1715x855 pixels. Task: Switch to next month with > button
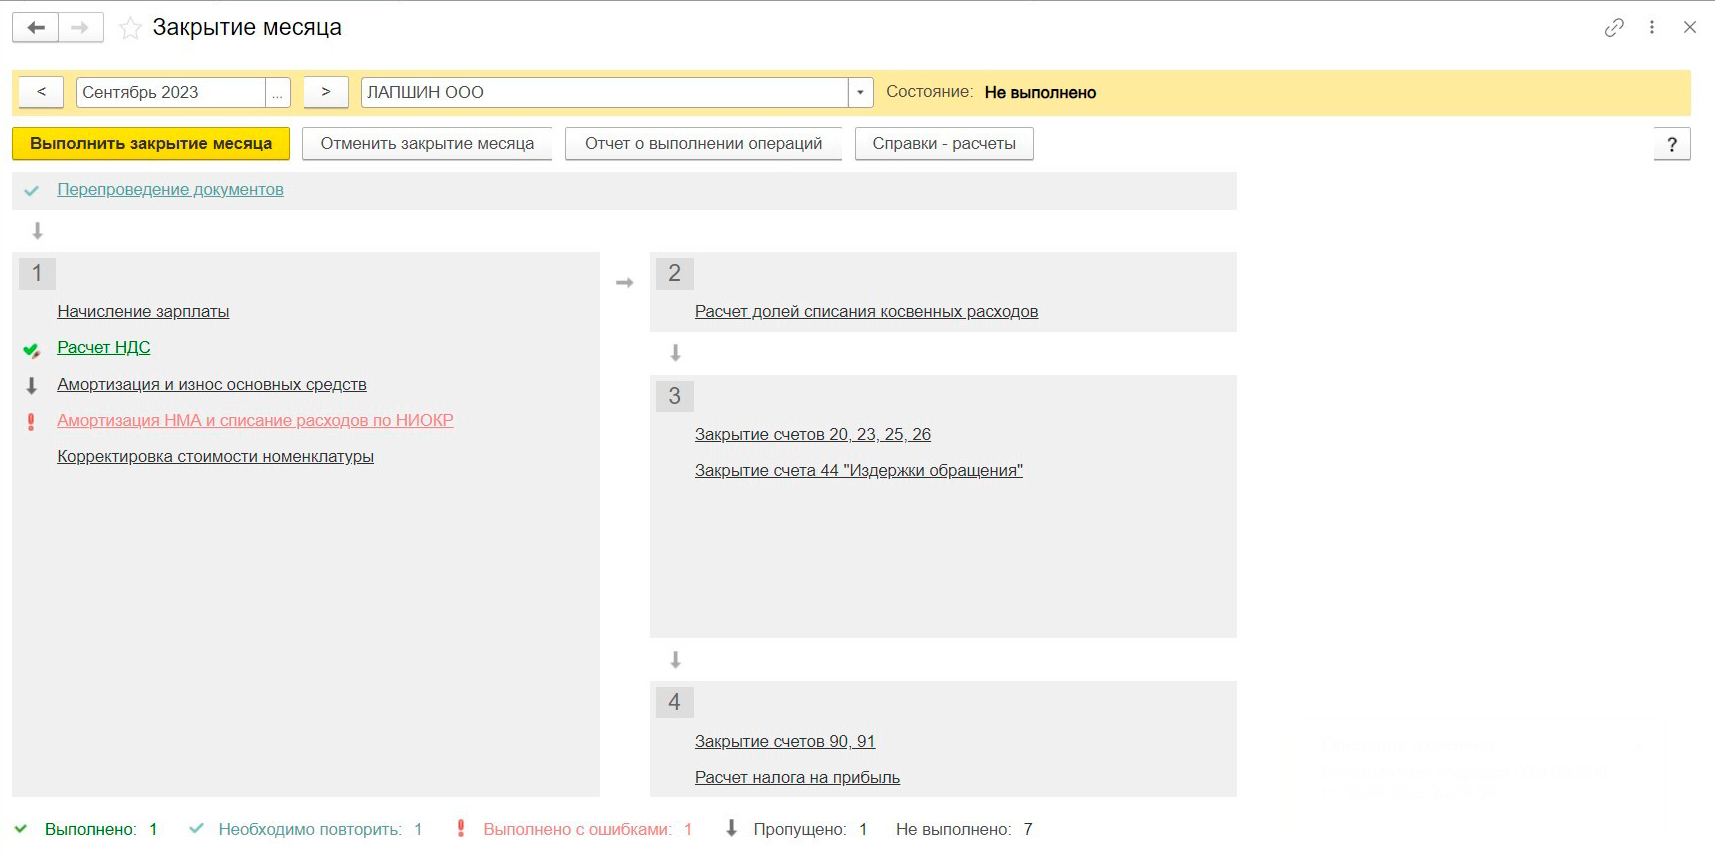326,92
